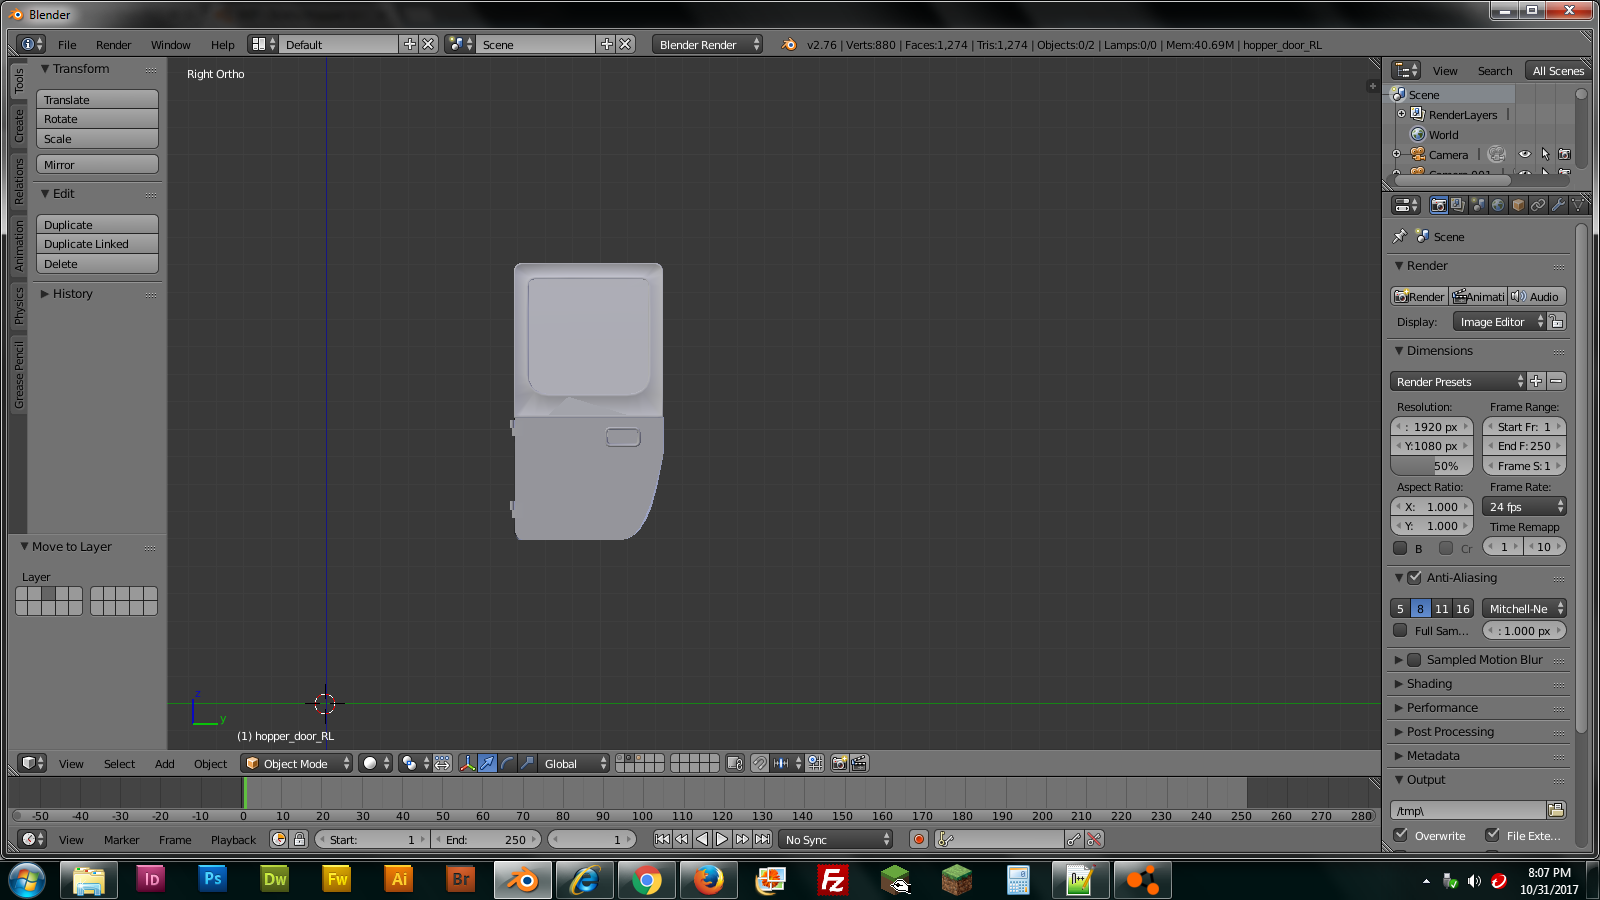Open the Modifiers wrench properties tab
Image resolution: width=1600 pixels, height=900 pixels.
click(x=1558, y=205)
